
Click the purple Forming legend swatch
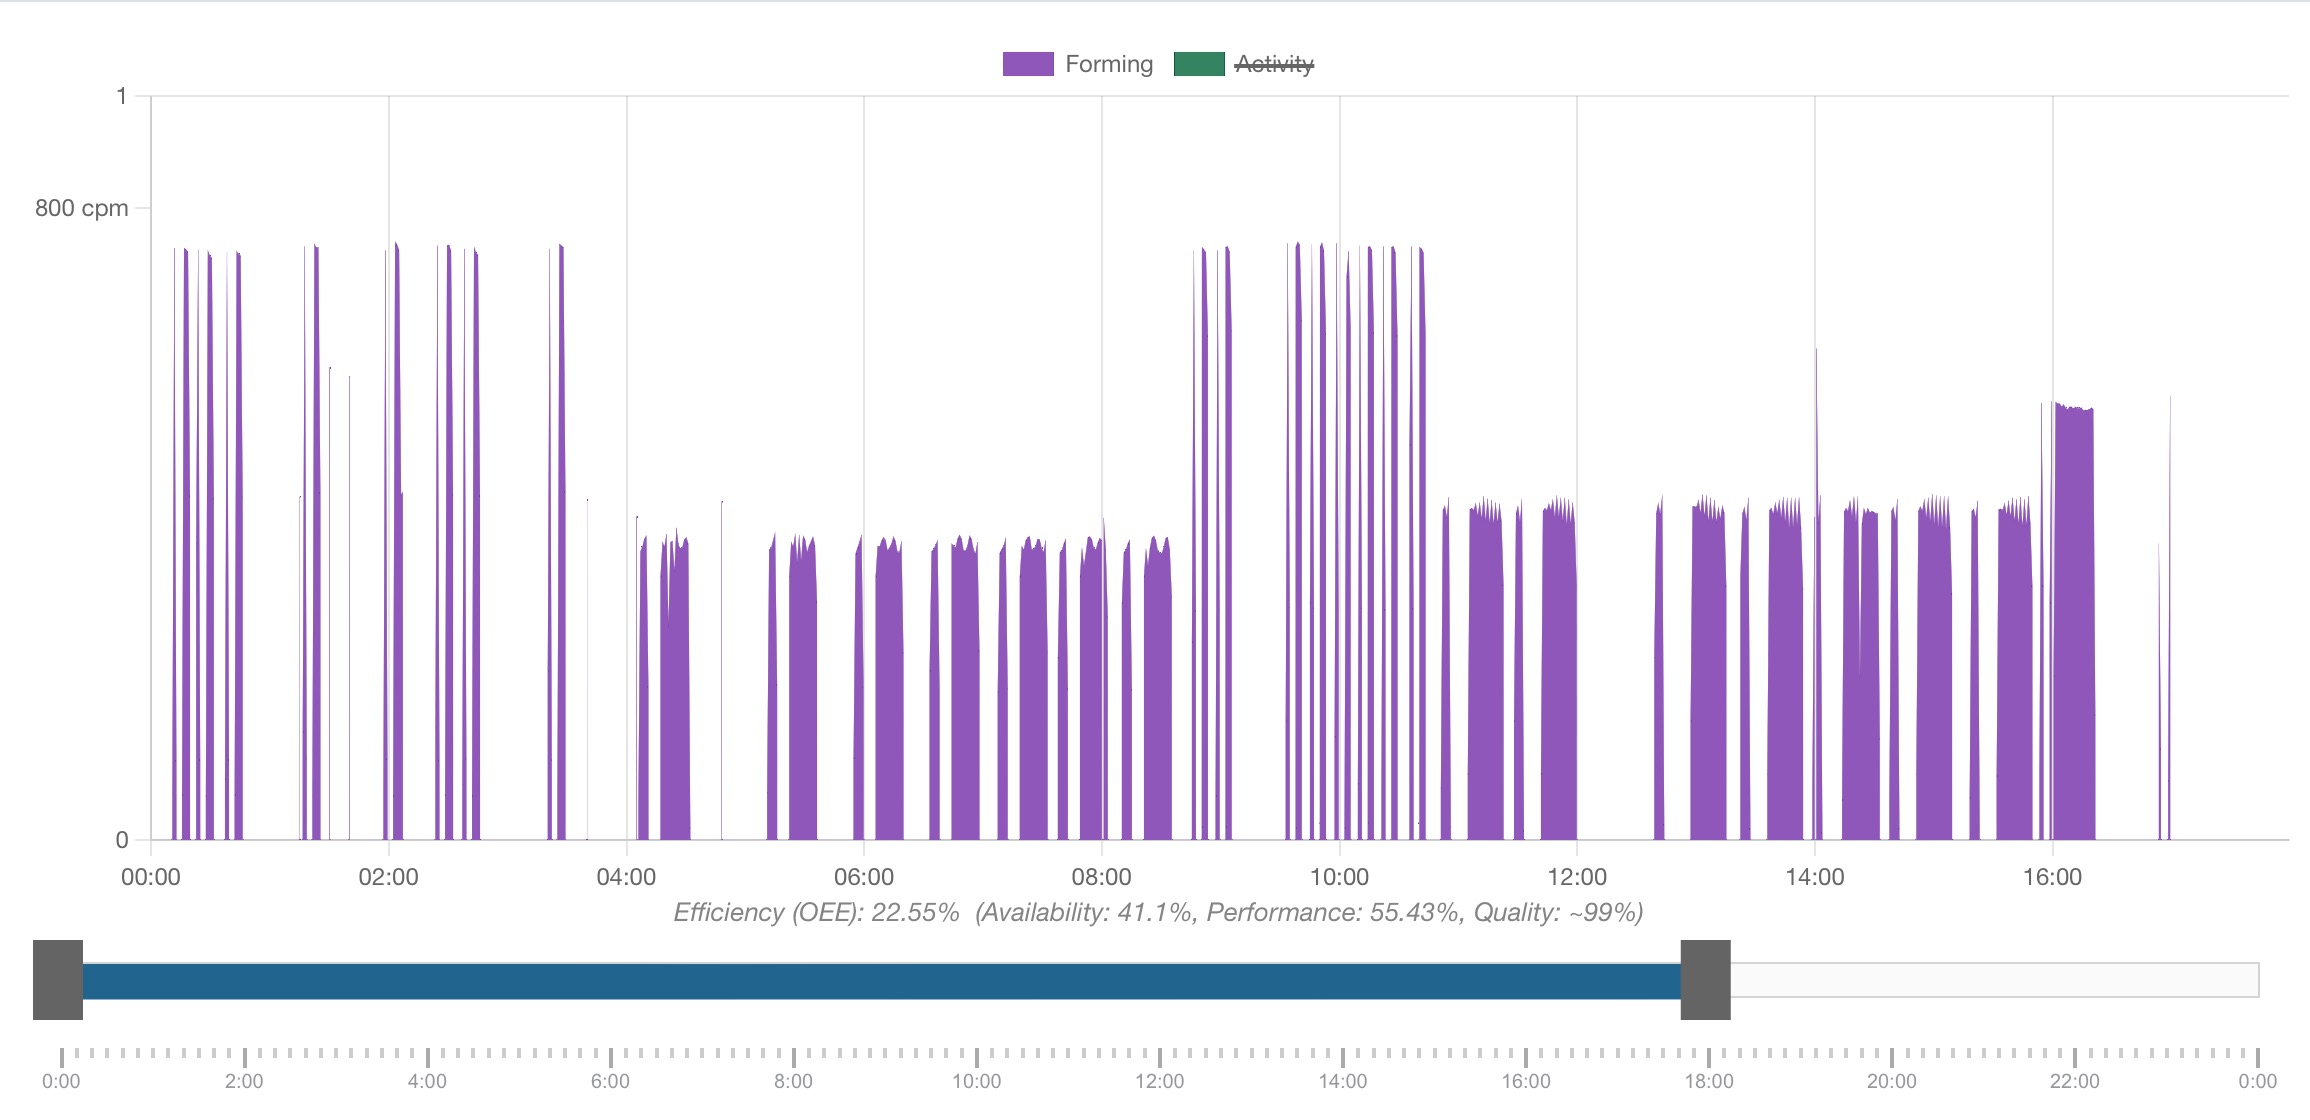point(1026,63)
